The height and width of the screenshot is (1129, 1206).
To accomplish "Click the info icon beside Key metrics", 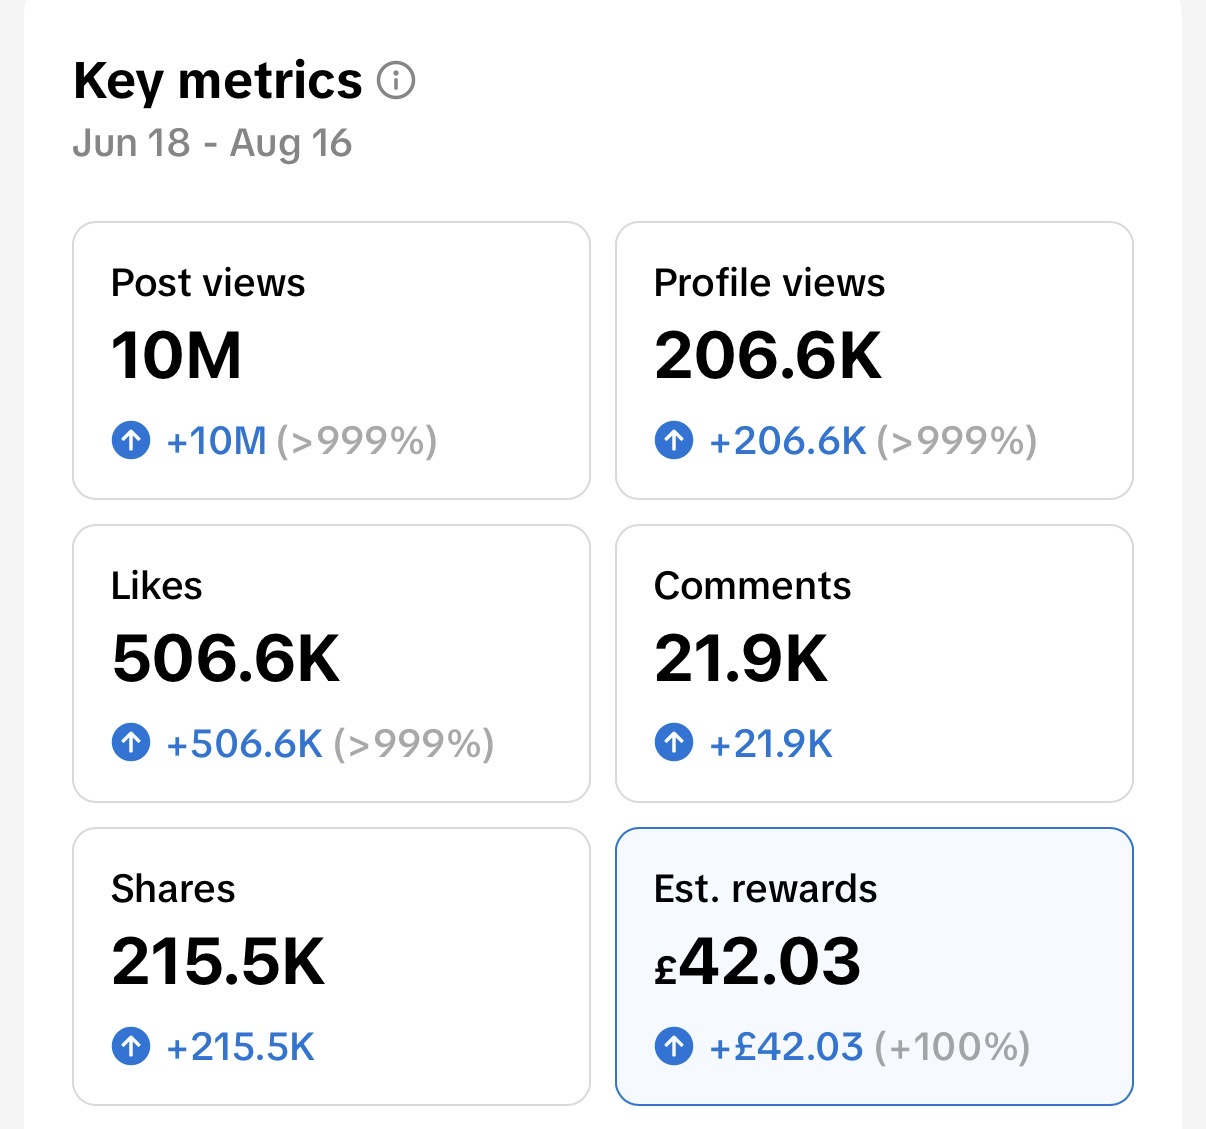I will coord(396,80).
